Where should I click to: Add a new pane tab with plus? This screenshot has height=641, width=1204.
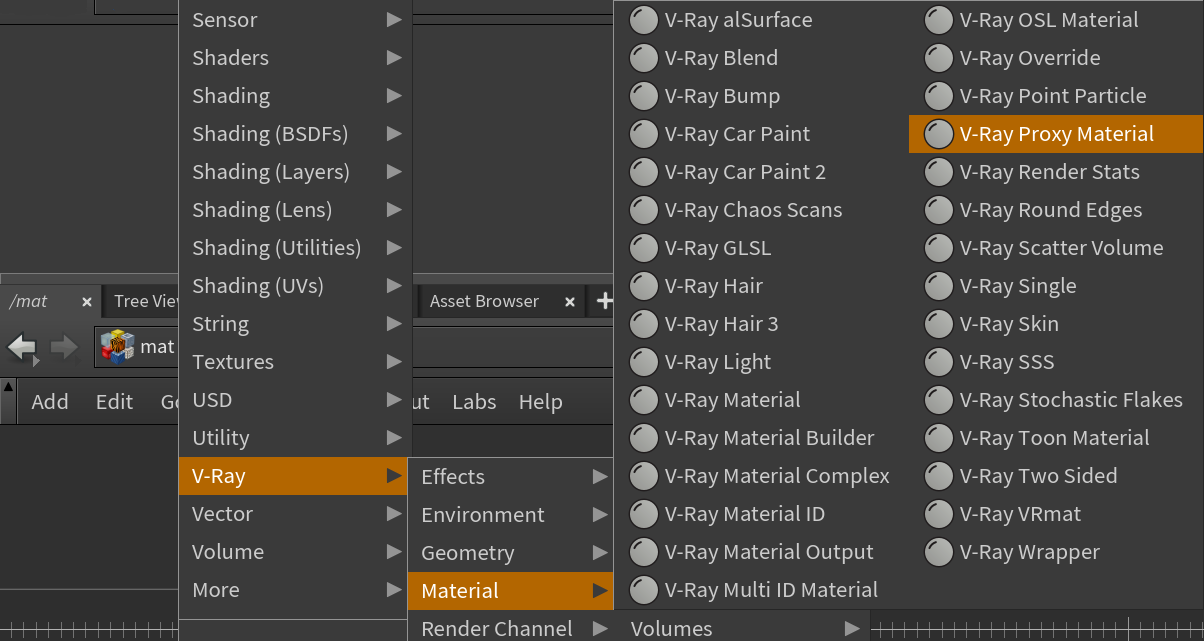pyautogui.click(x=604, y=301)
